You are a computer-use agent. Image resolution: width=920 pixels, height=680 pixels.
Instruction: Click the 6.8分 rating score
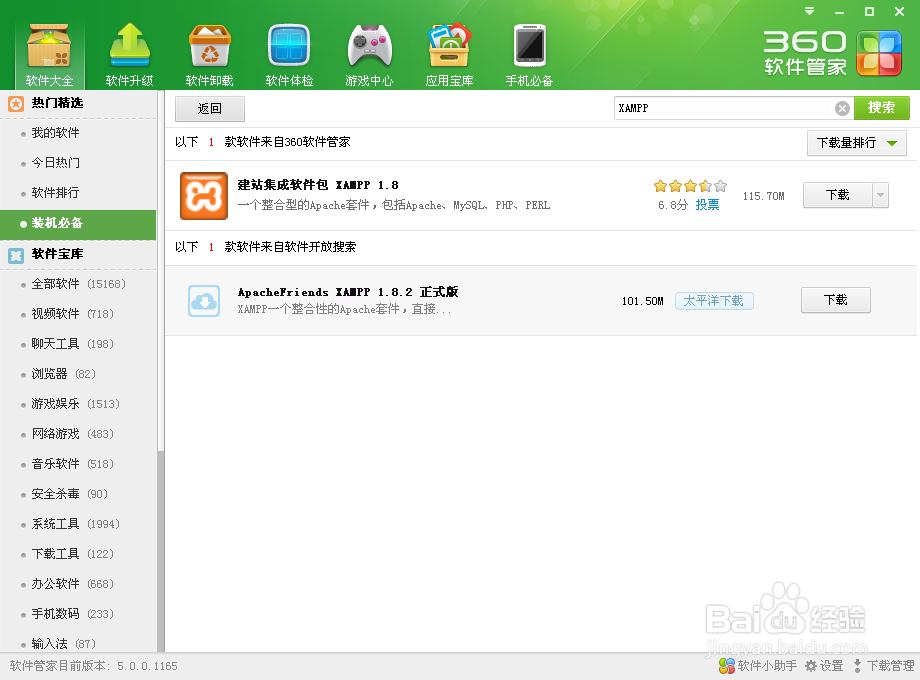672,205
